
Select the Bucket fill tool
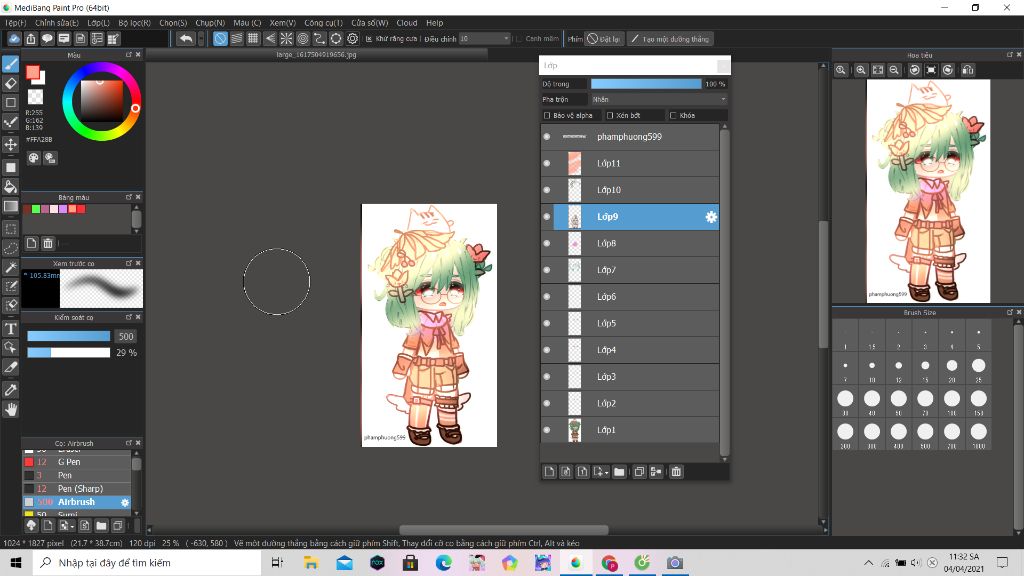(x=10, y=187)
